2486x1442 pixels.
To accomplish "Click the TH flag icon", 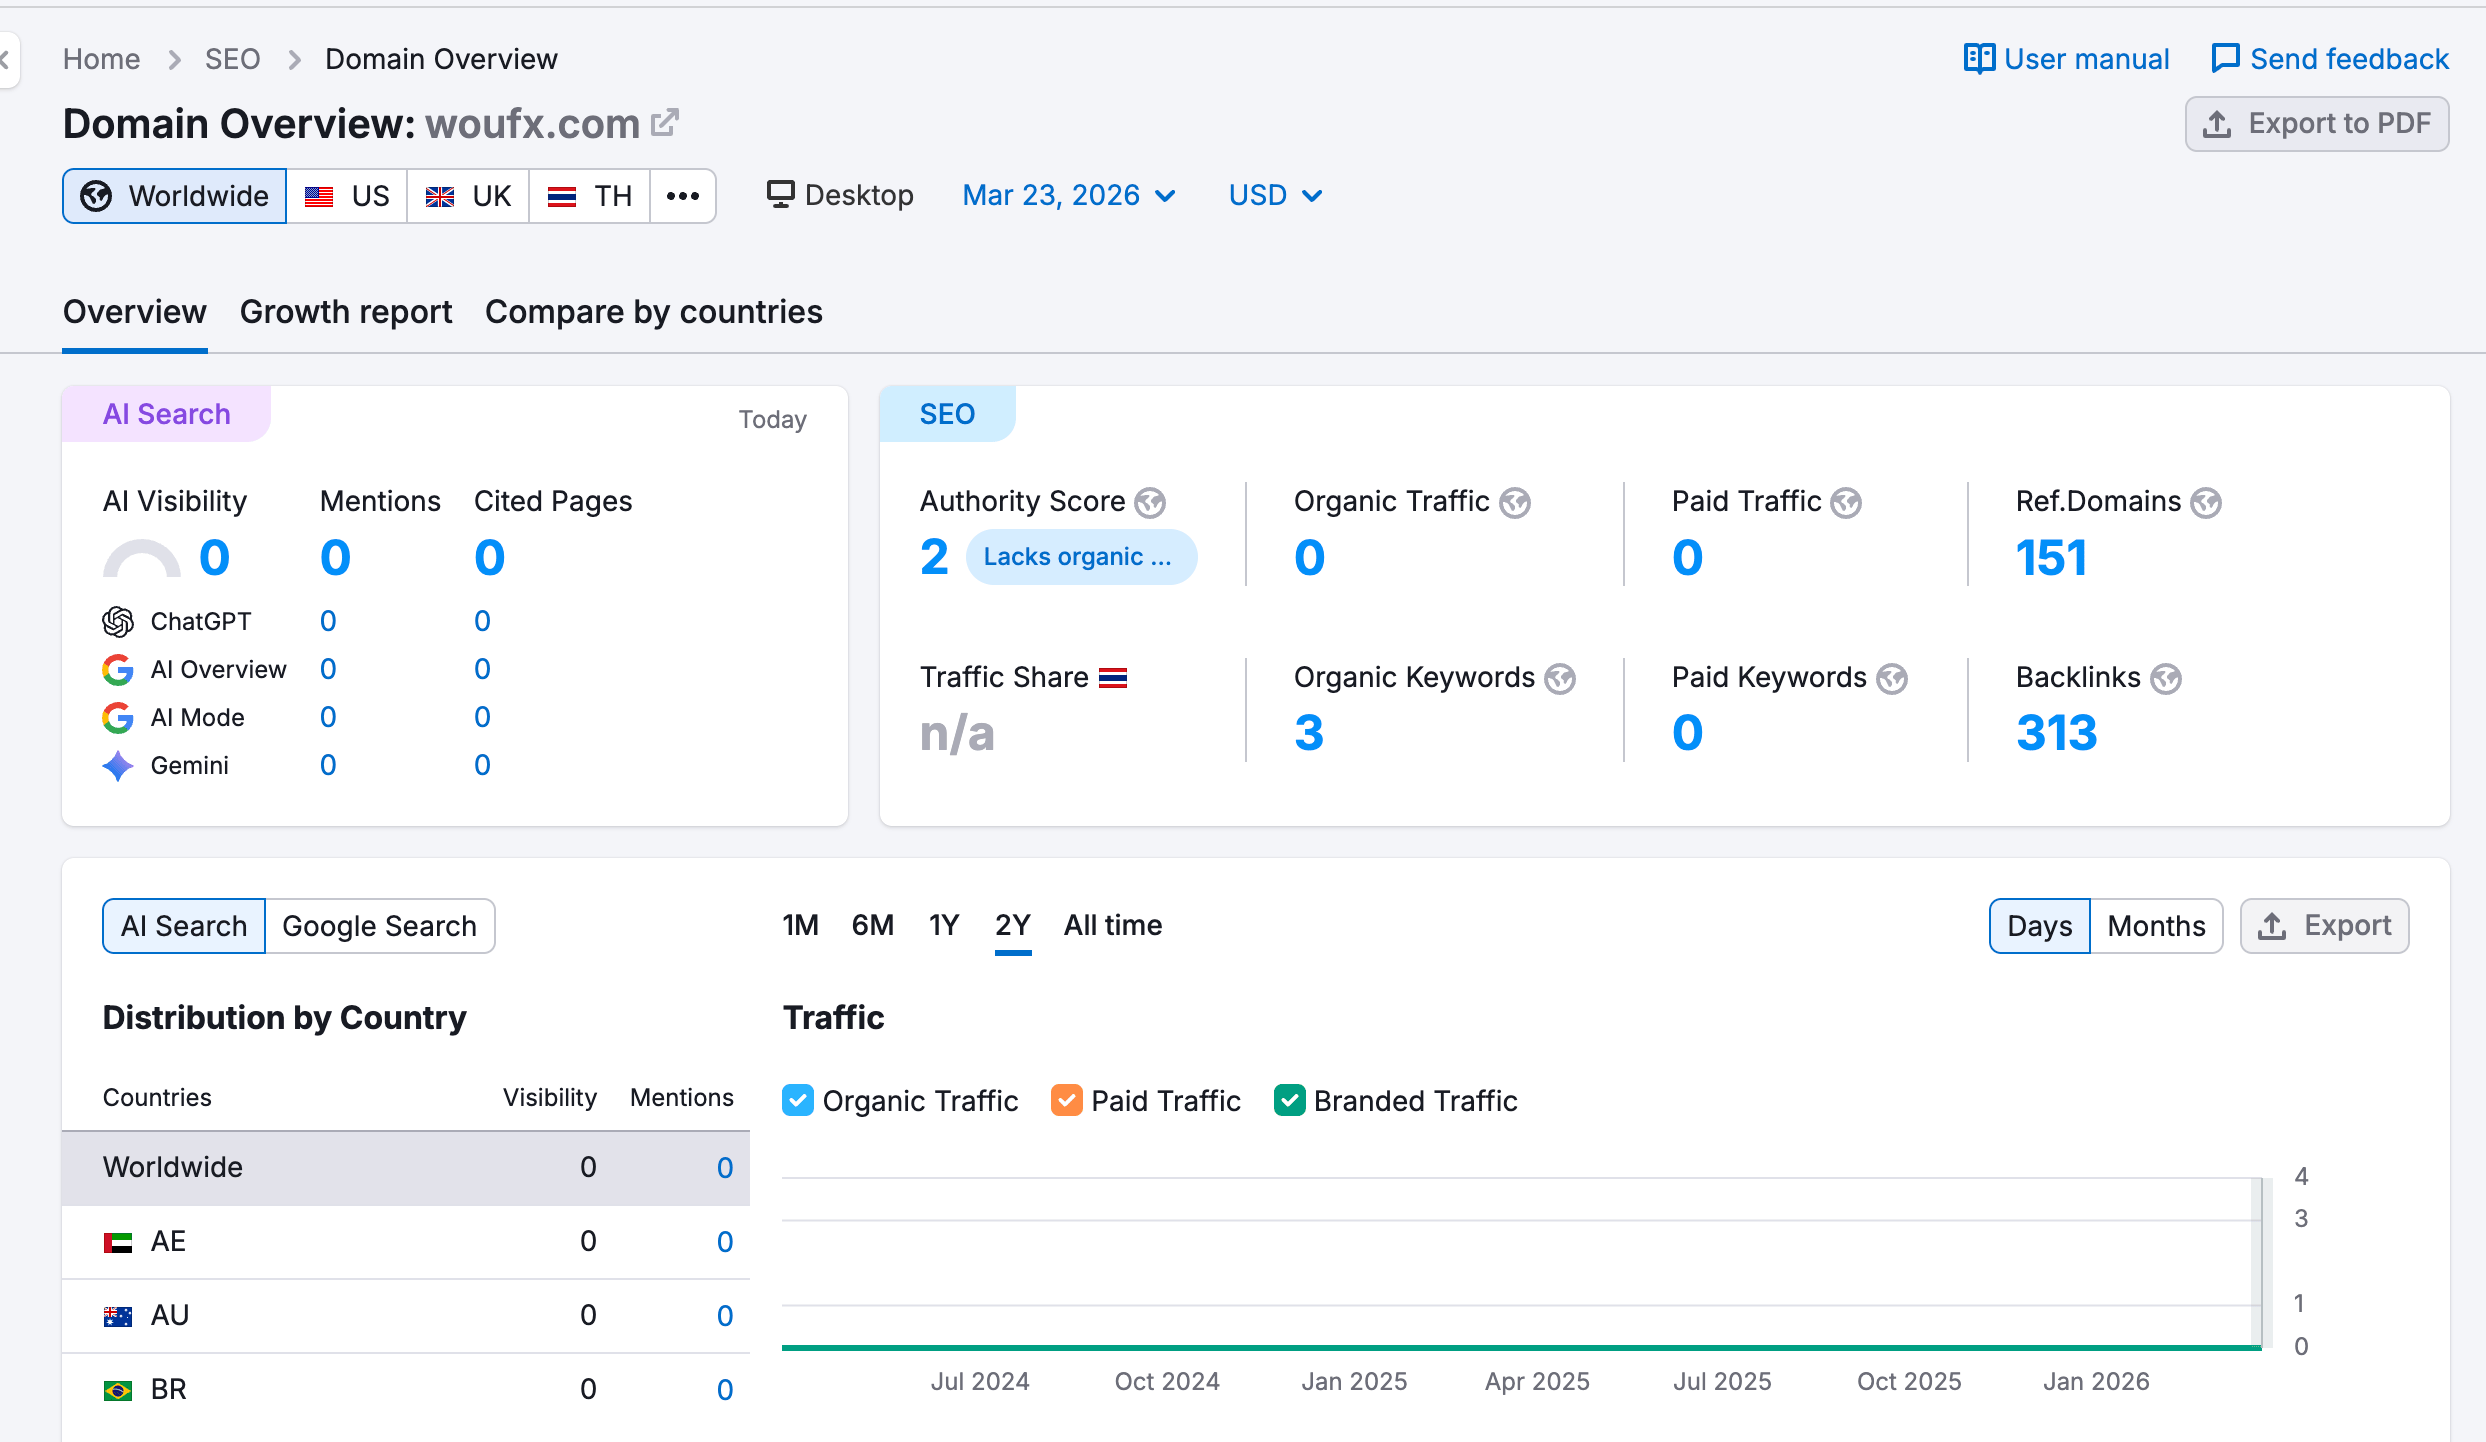I will point(562,196).
